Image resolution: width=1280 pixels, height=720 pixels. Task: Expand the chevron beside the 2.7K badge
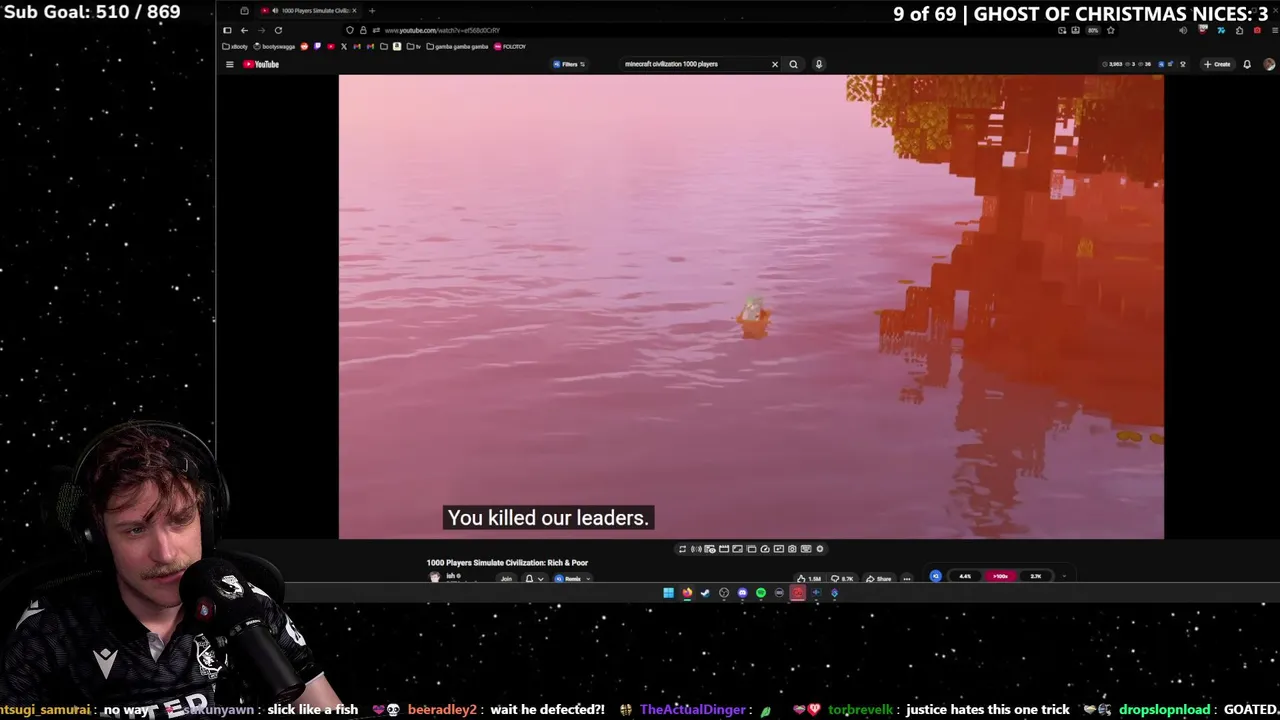[1064, 576]
